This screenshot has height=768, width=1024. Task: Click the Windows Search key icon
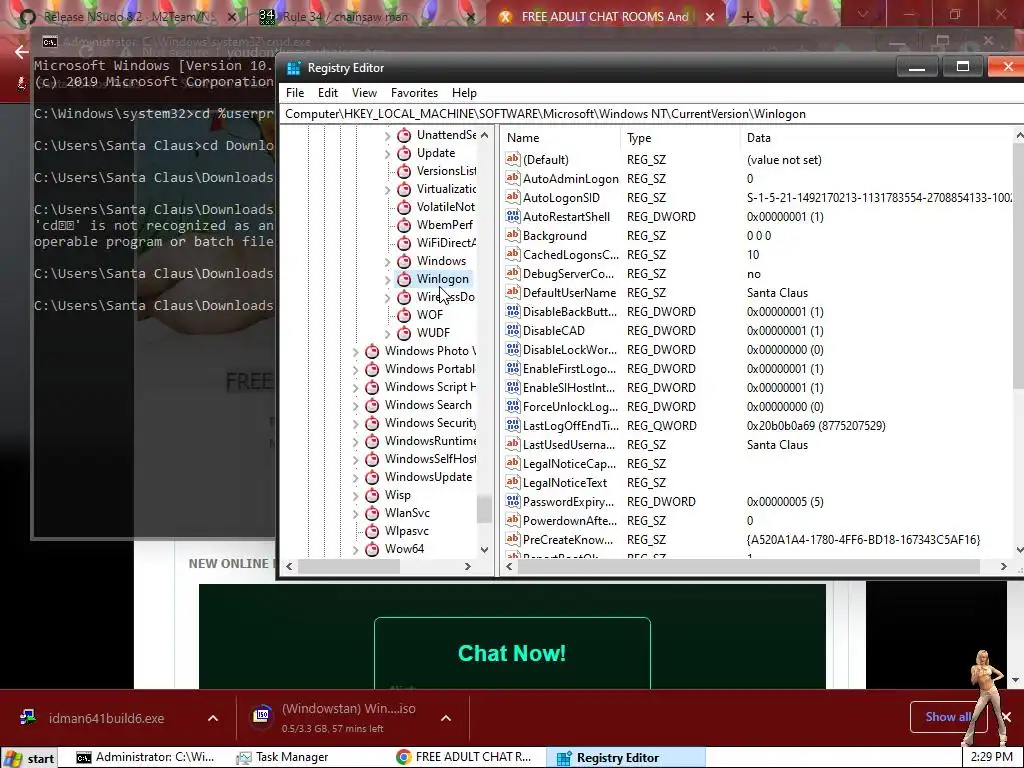coord(372,405)
